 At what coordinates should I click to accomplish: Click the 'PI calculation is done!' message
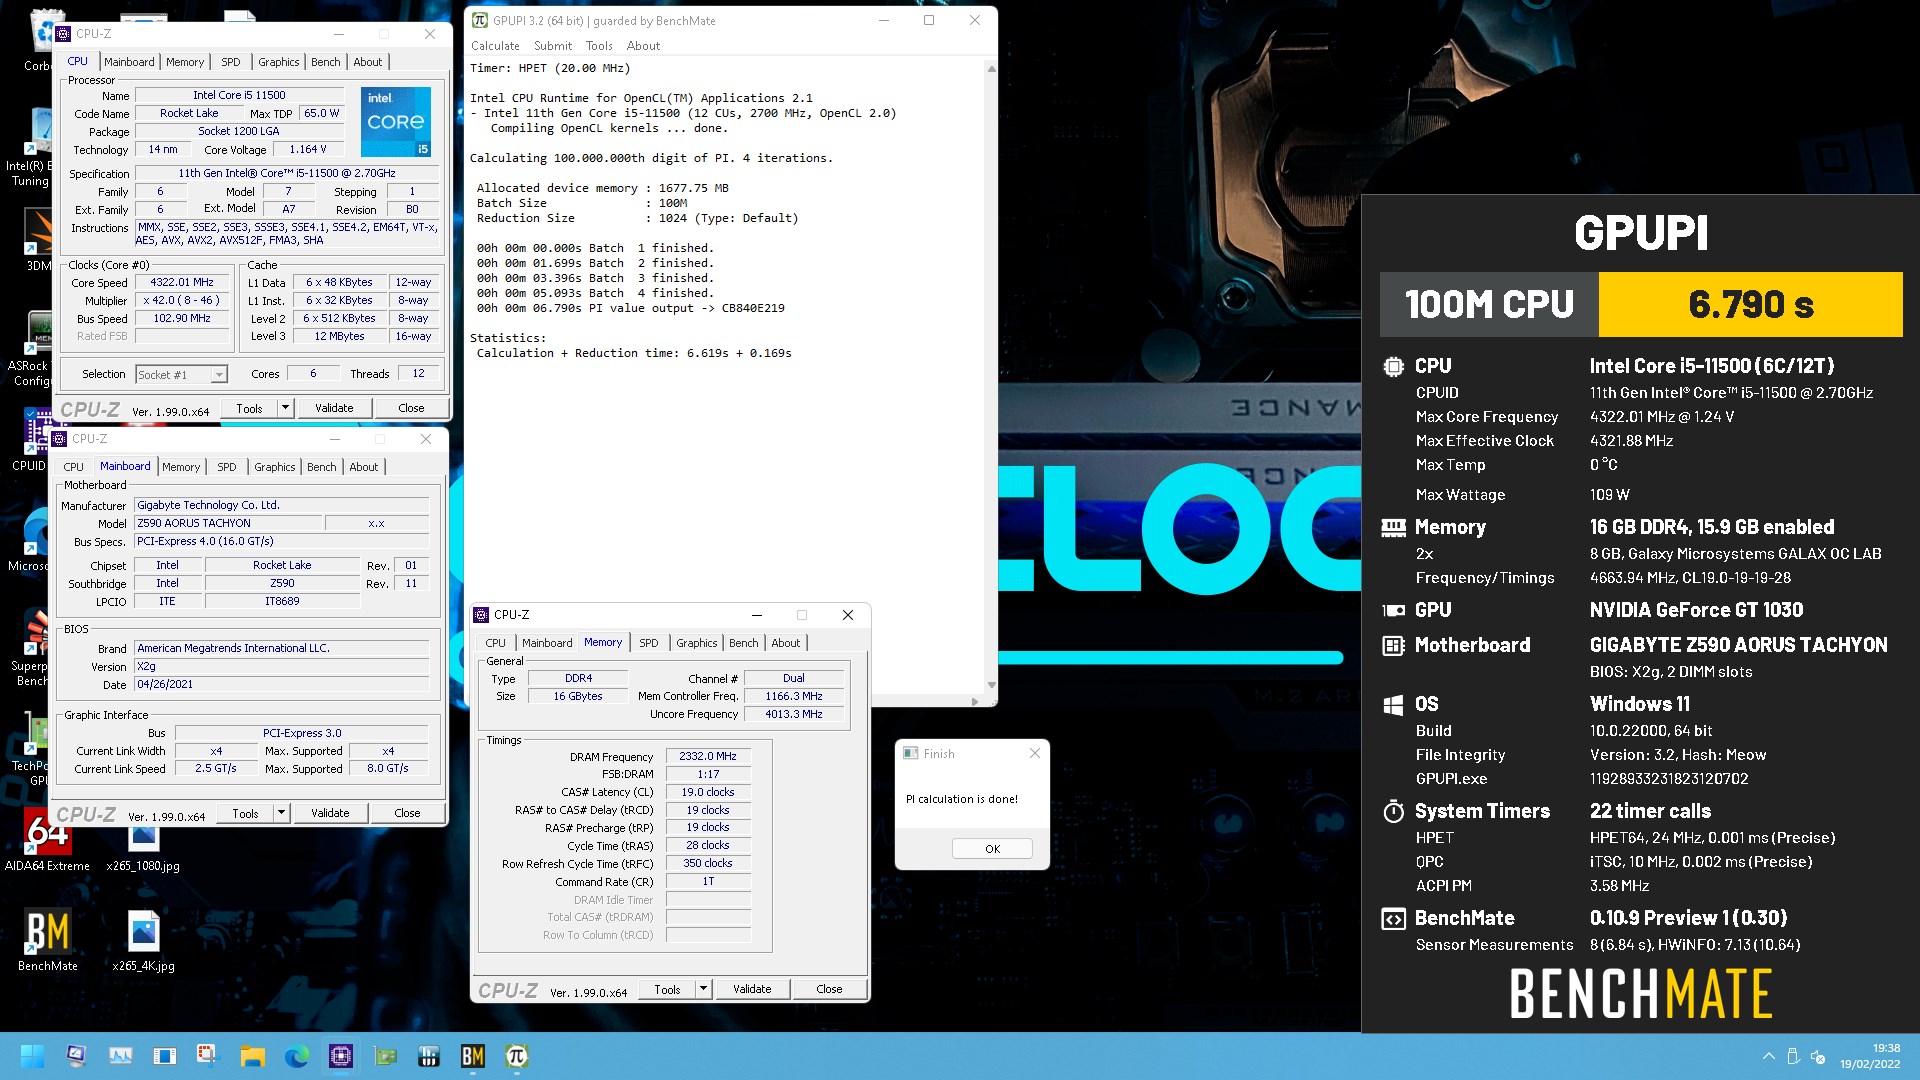coord(962,799)
